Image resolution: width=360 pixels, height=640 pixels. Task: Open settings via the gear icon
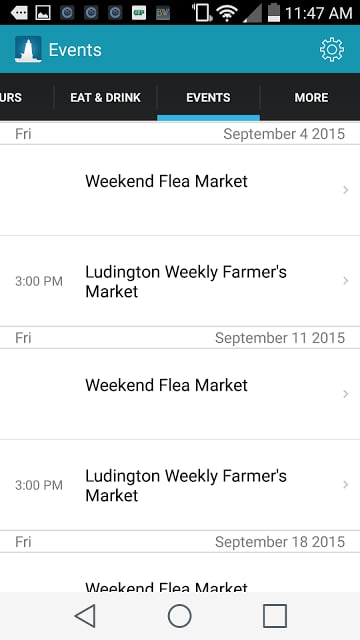pos(331,50)
